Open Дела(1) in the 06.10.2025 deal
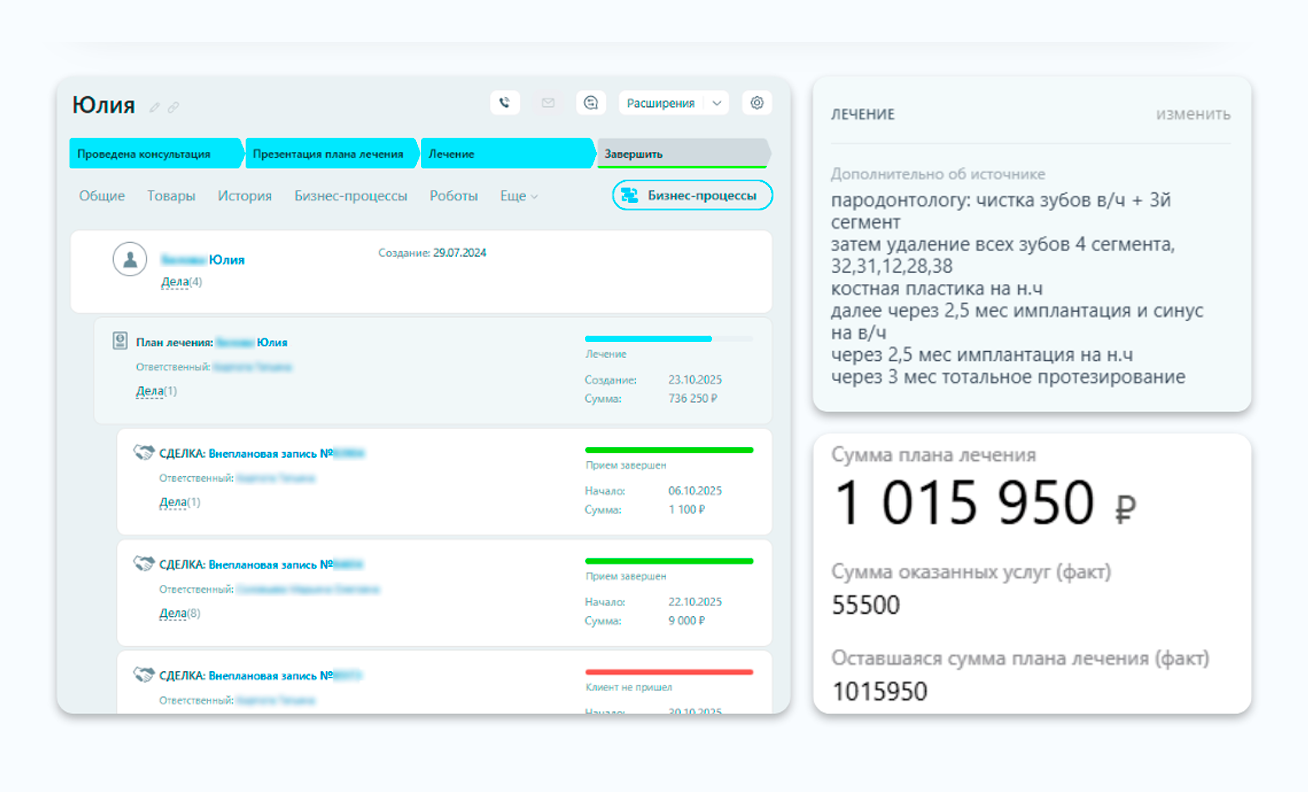The width and height of the screenshot is (1308, 792). [x=180, y=502]
